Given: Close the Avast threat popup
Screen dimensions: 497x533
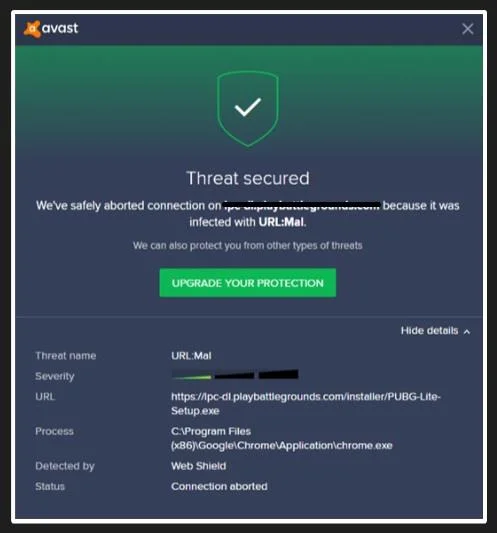Looking at the screenshot, I should 468,29.
